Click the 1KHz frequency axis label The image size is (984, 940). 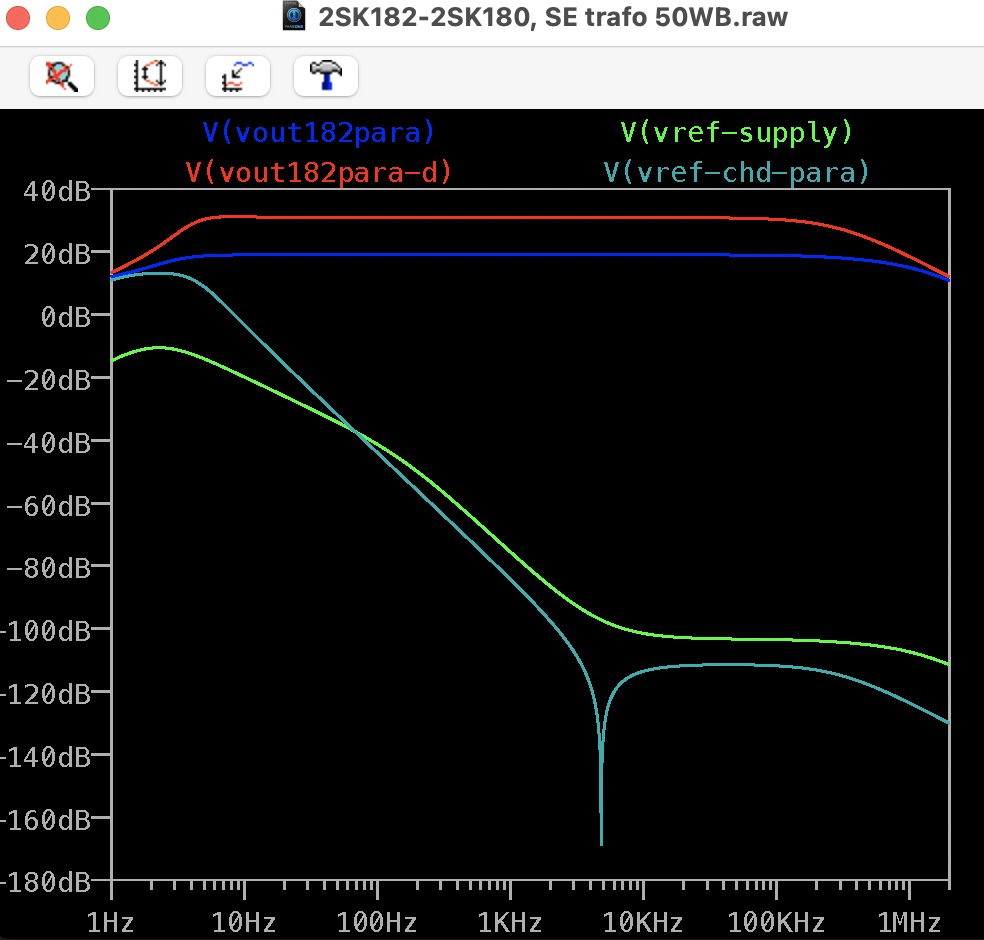click(x=510, y=922)
